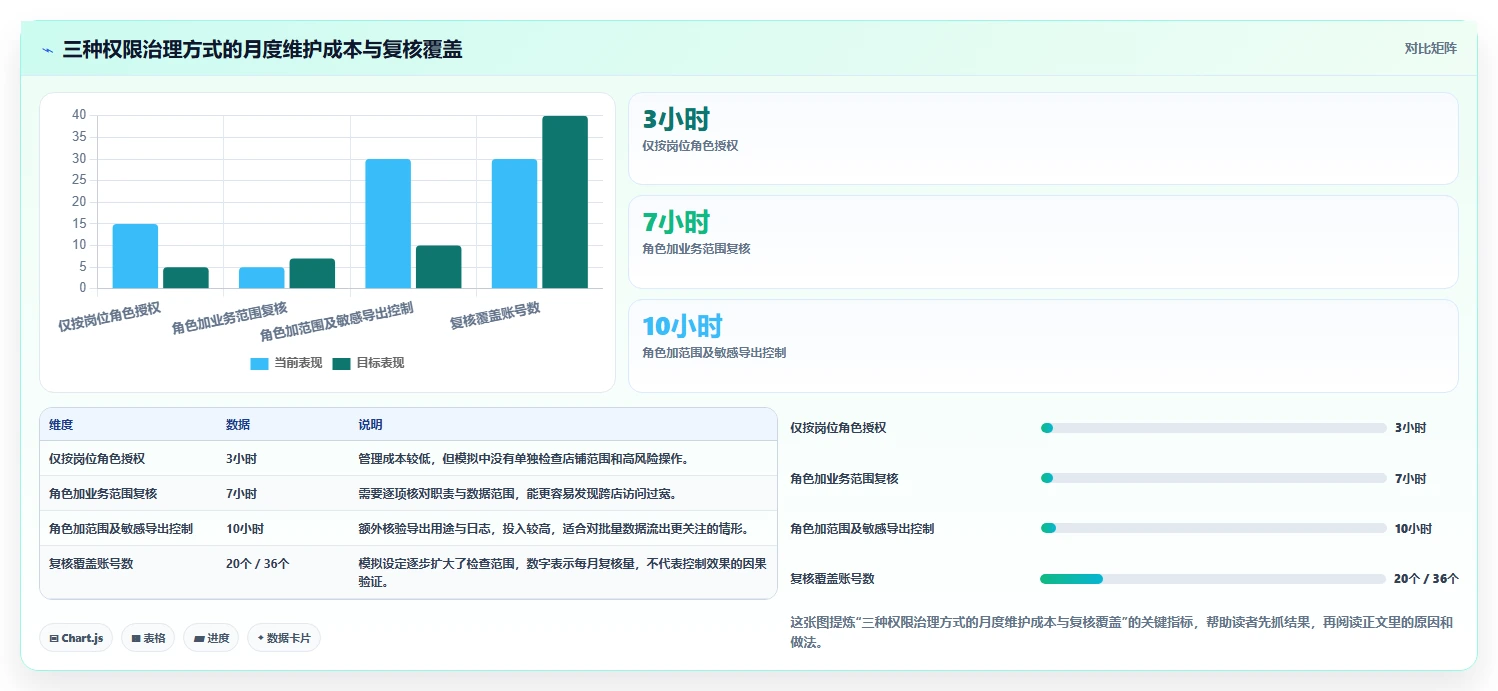Click the 7小时 value beside second progress bar
Viewport: 1498px width, 691px height.
pos(1410,478)
